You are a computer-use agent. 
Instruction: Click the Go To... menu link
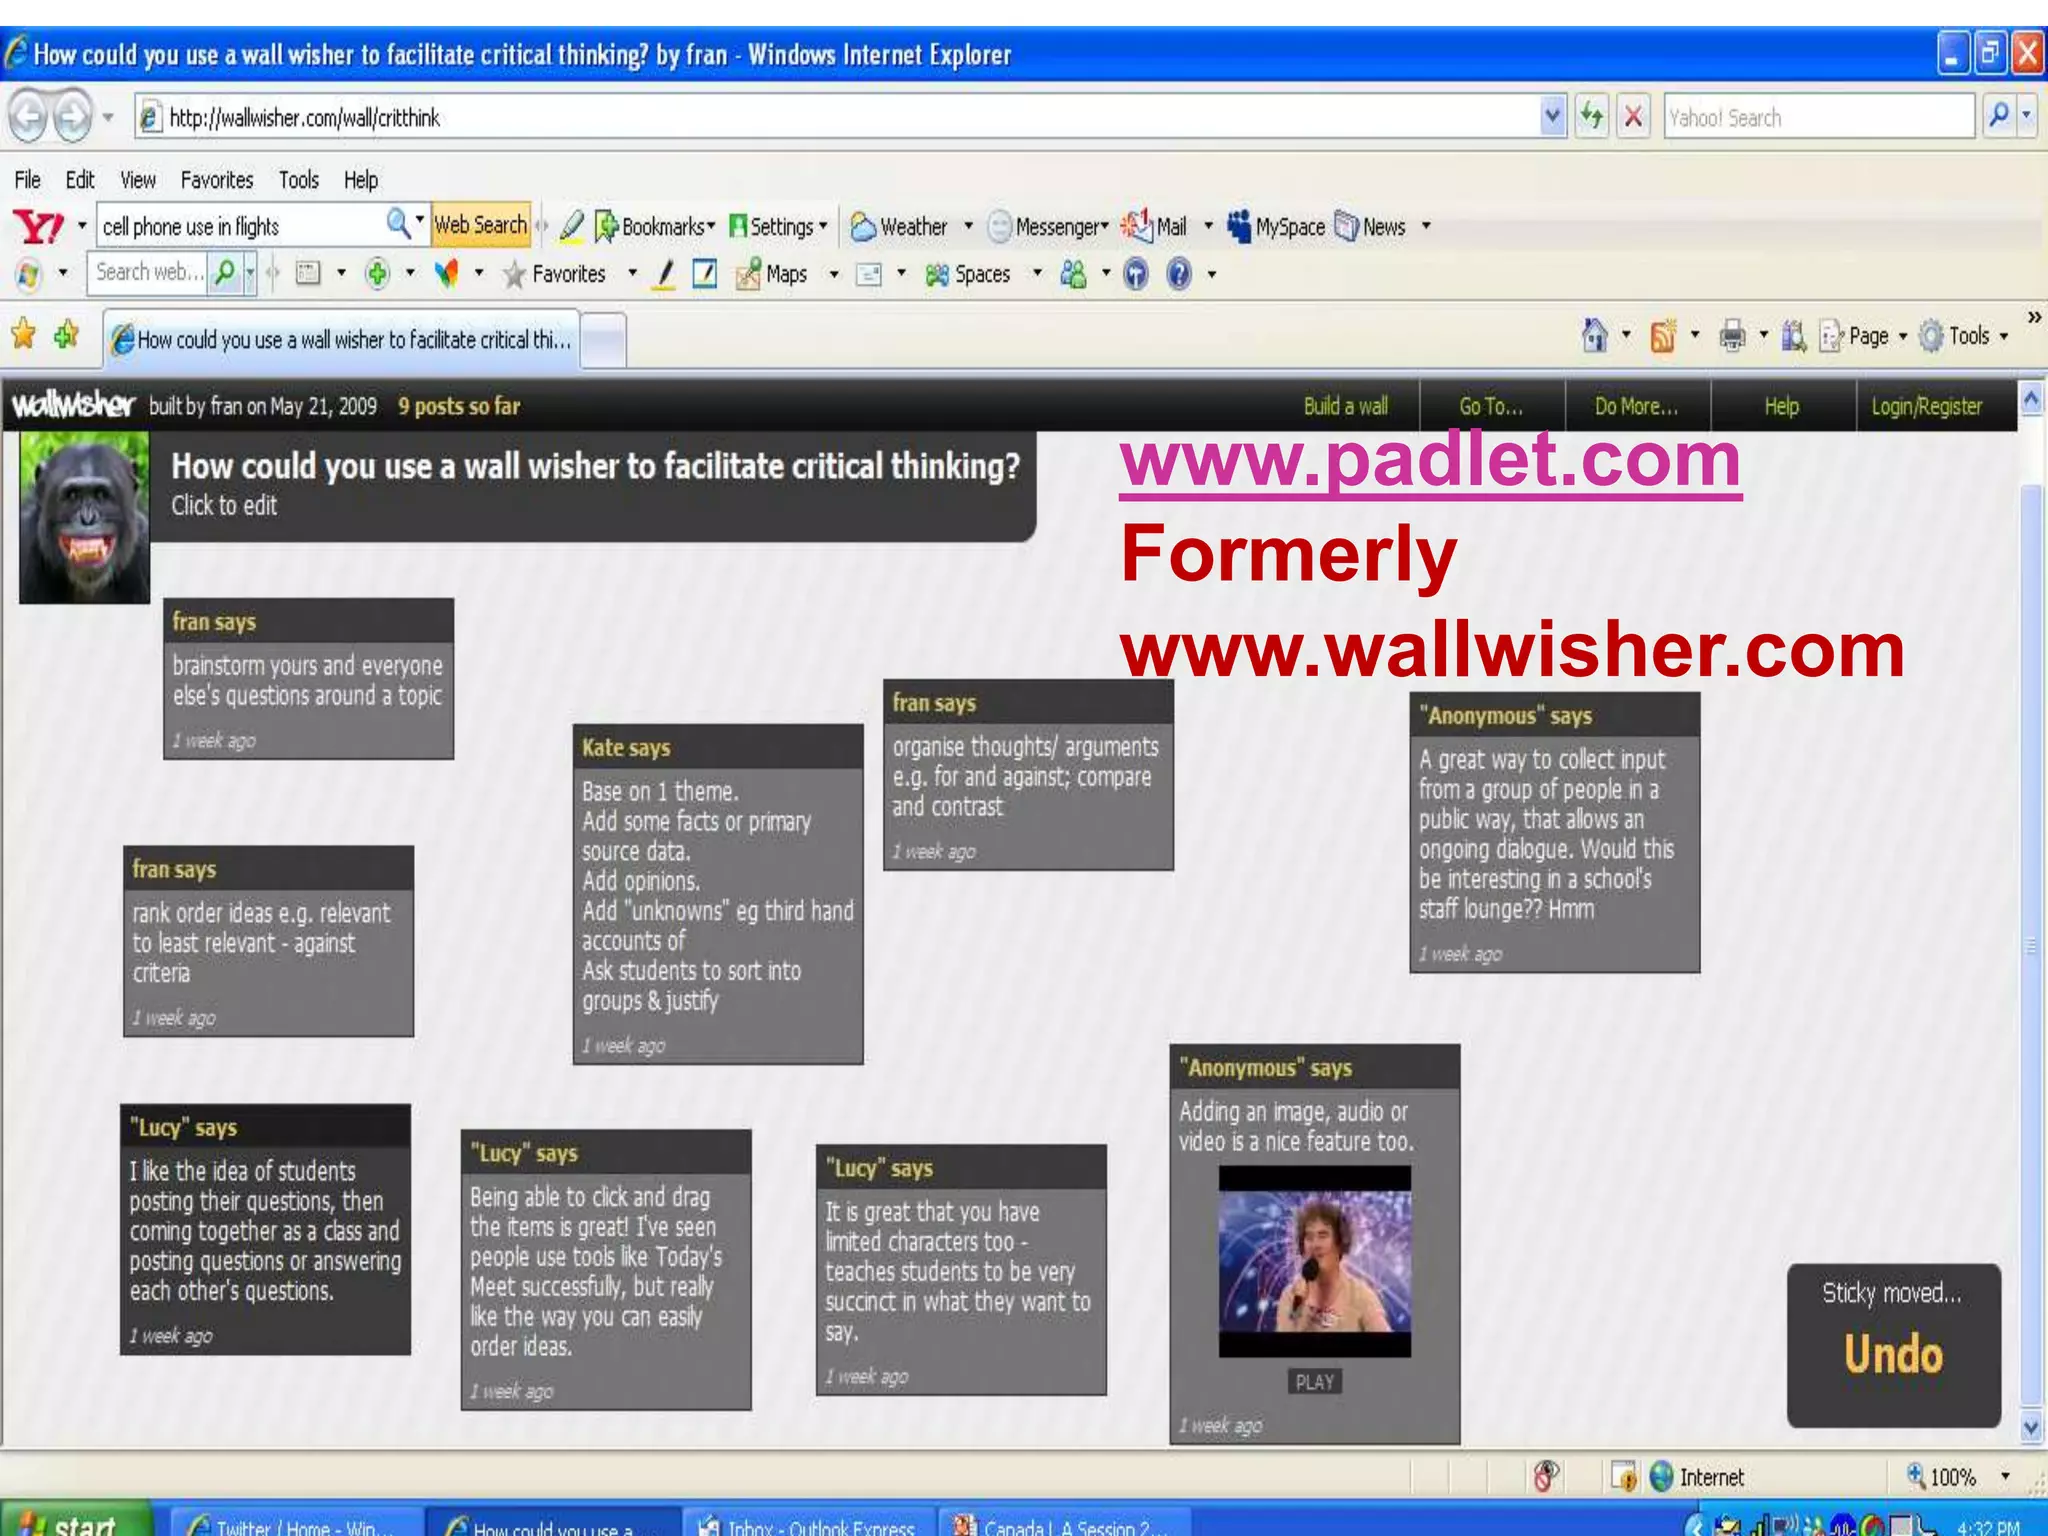1490,406
